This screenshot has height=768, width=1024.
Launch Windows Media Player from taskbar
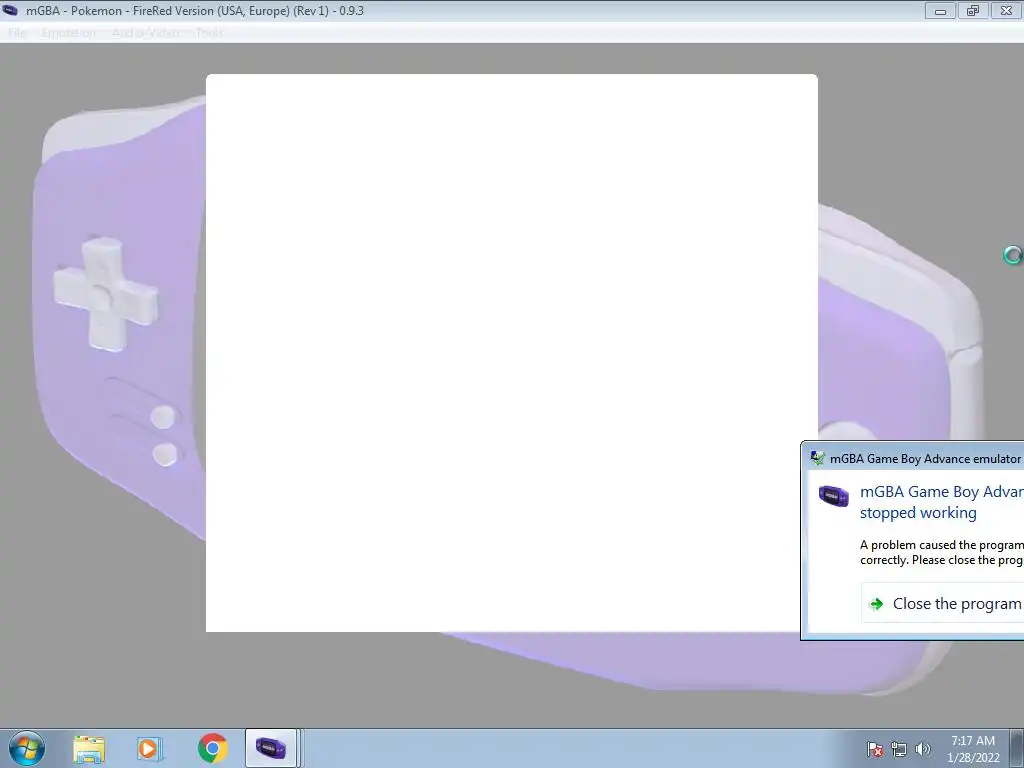click(150, 748)
